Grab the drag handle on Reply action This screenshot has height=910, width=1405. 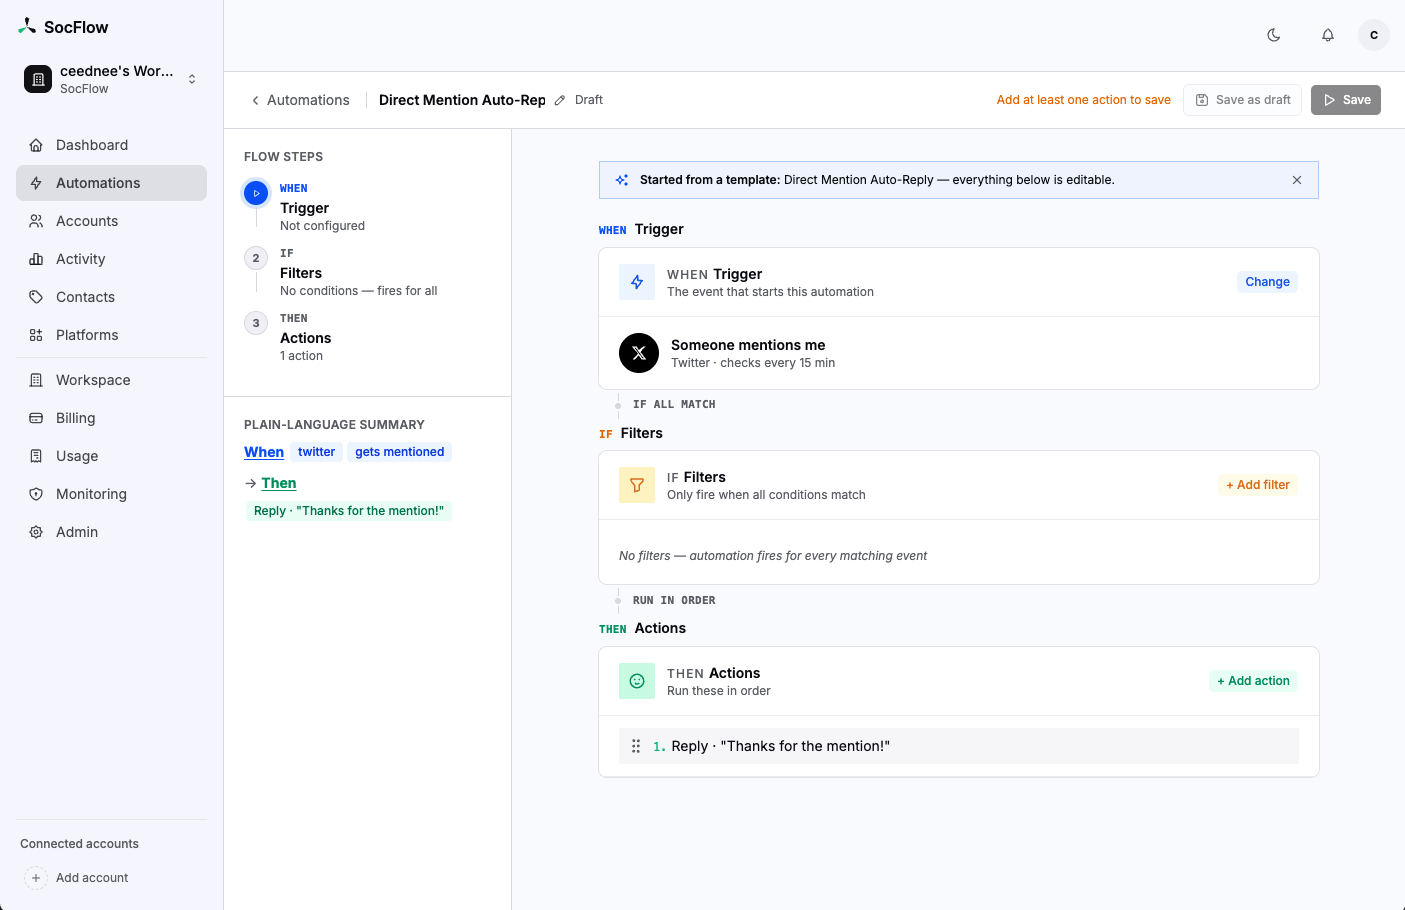[x=636, y=746]
